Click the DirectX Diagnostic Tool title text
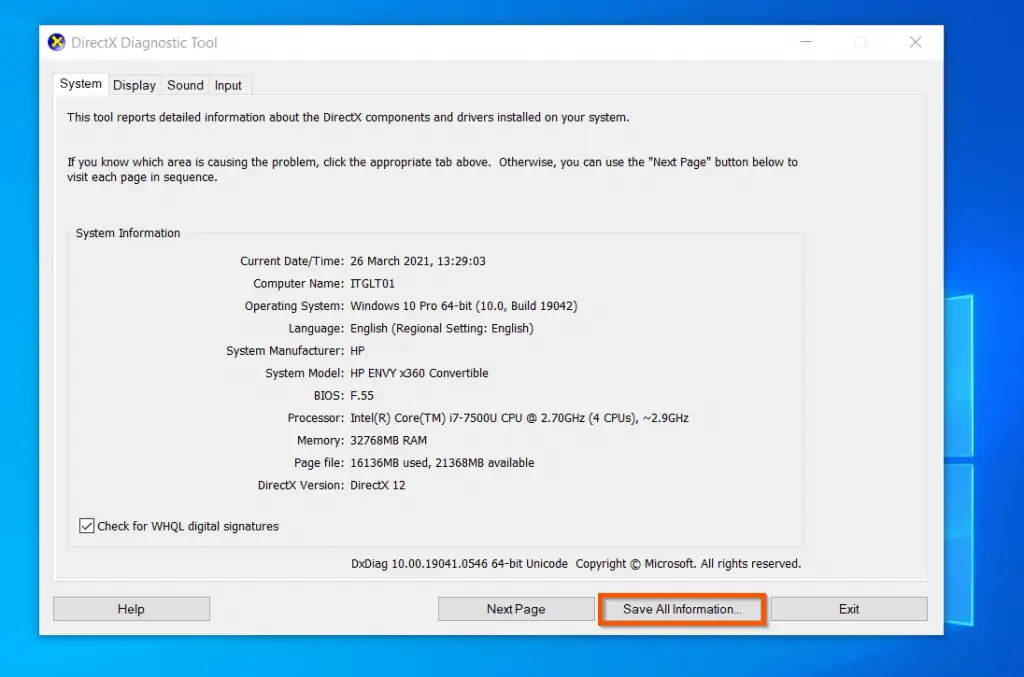1024x677 pixels. point(144,43)
